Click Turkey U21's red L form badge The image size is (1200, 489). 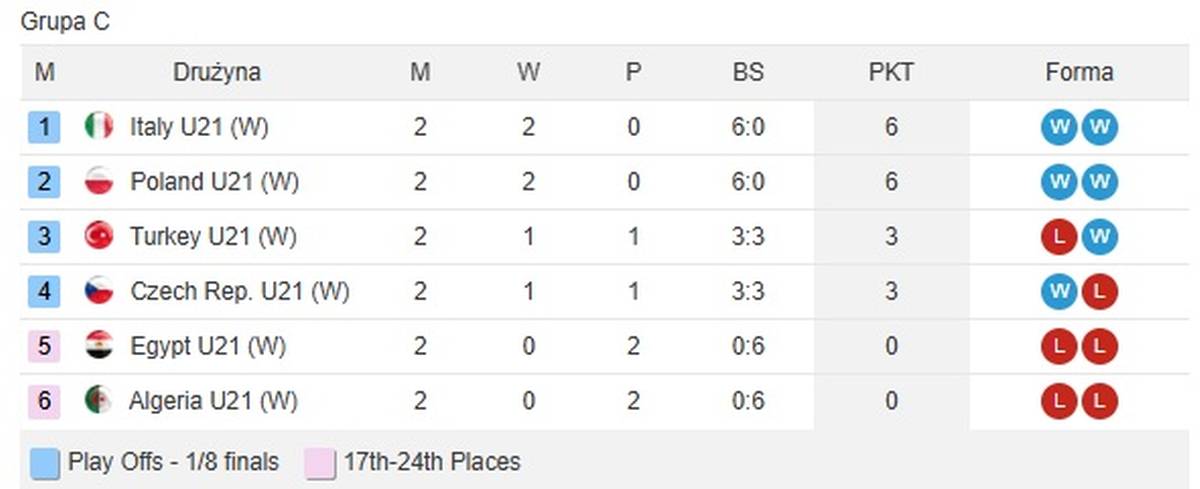tap(1059, 237)
